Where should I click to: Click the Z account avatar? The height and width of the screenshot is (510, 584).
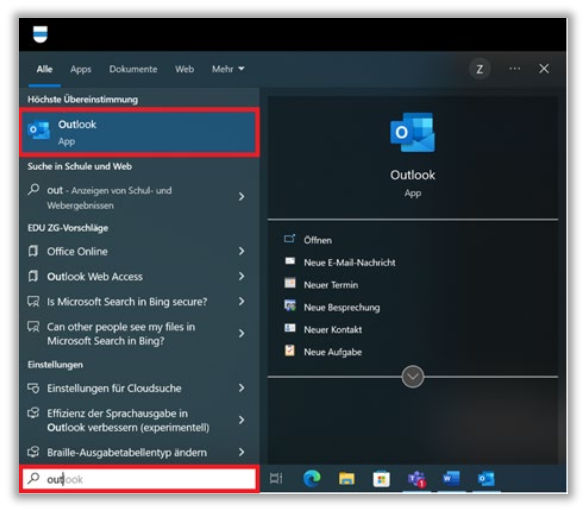(x=480, y=69)
